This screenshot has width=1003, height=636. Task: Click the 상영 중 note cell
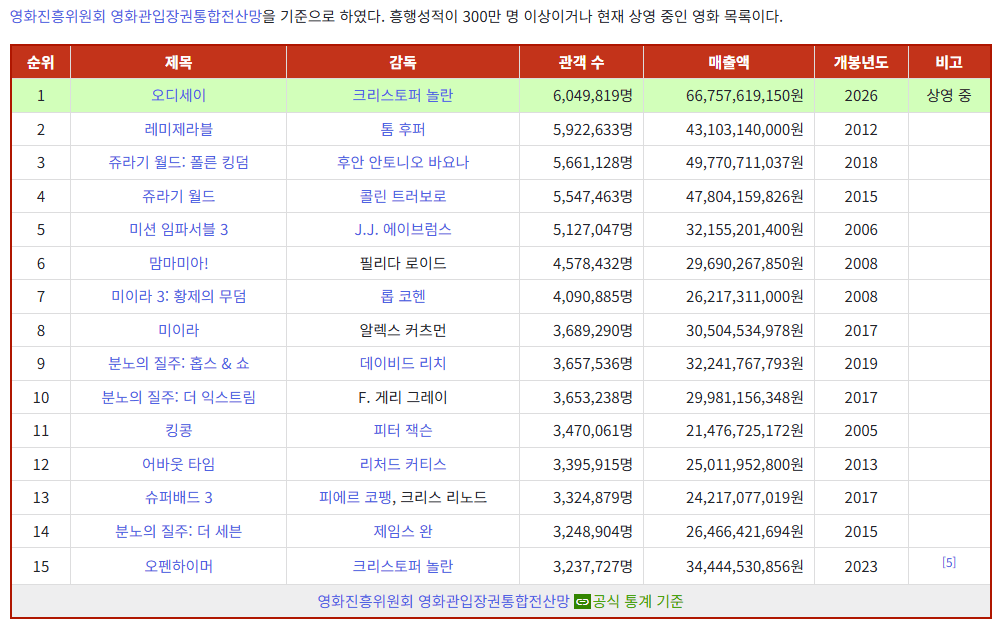949,95
